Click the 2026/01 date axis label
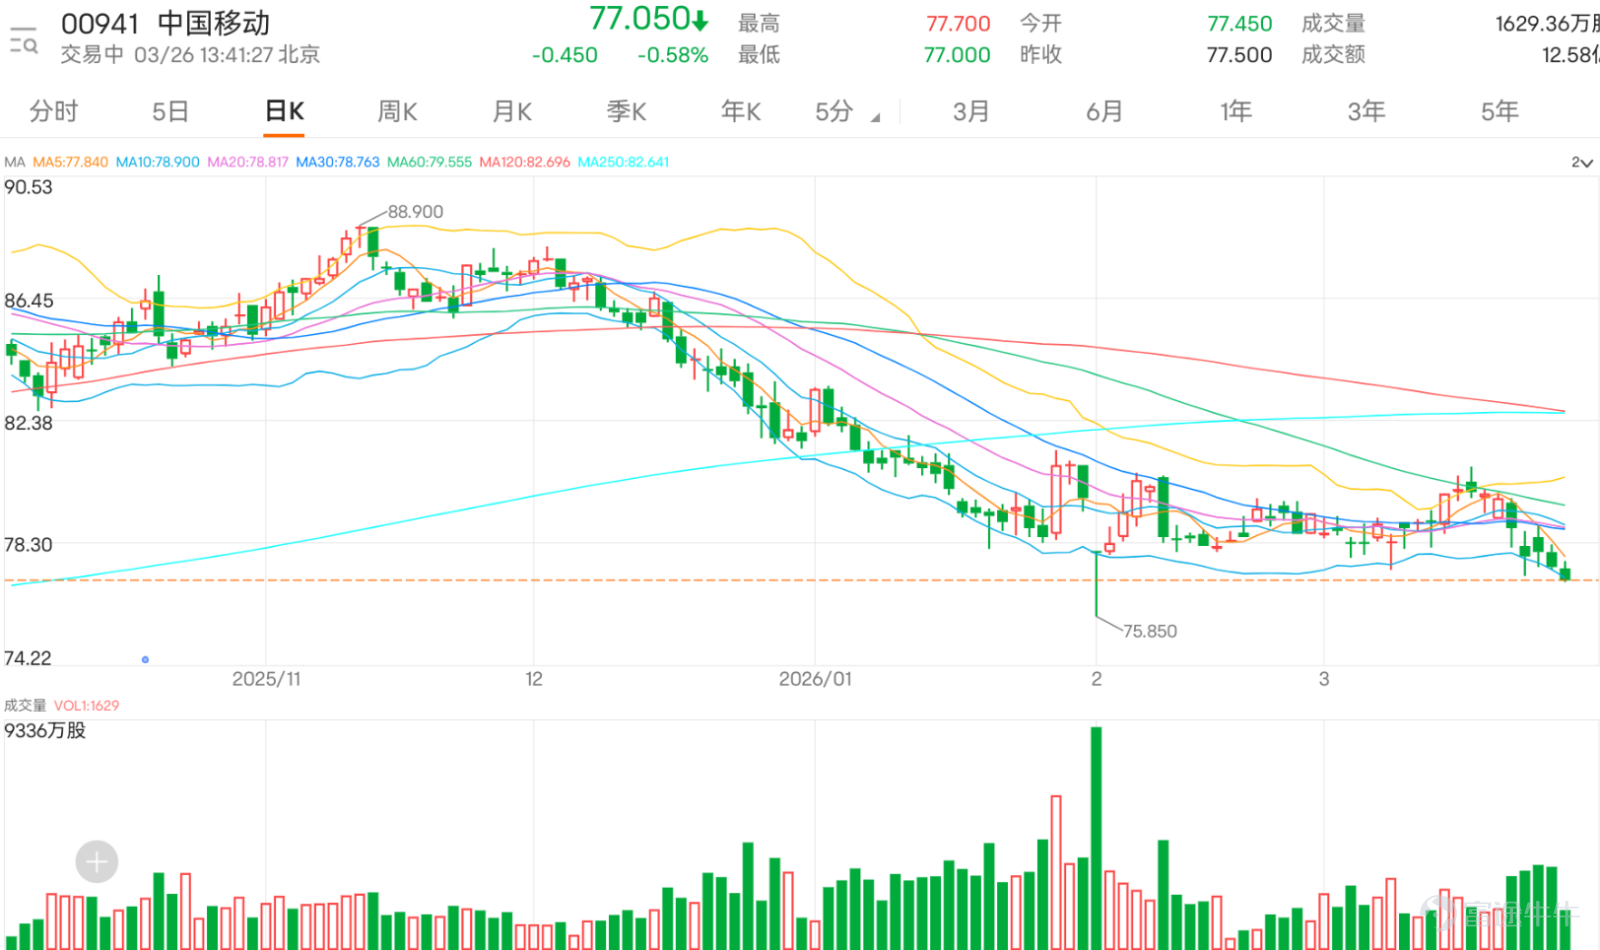The height and width of the screenshot is (950, 1600). point(815,679)
